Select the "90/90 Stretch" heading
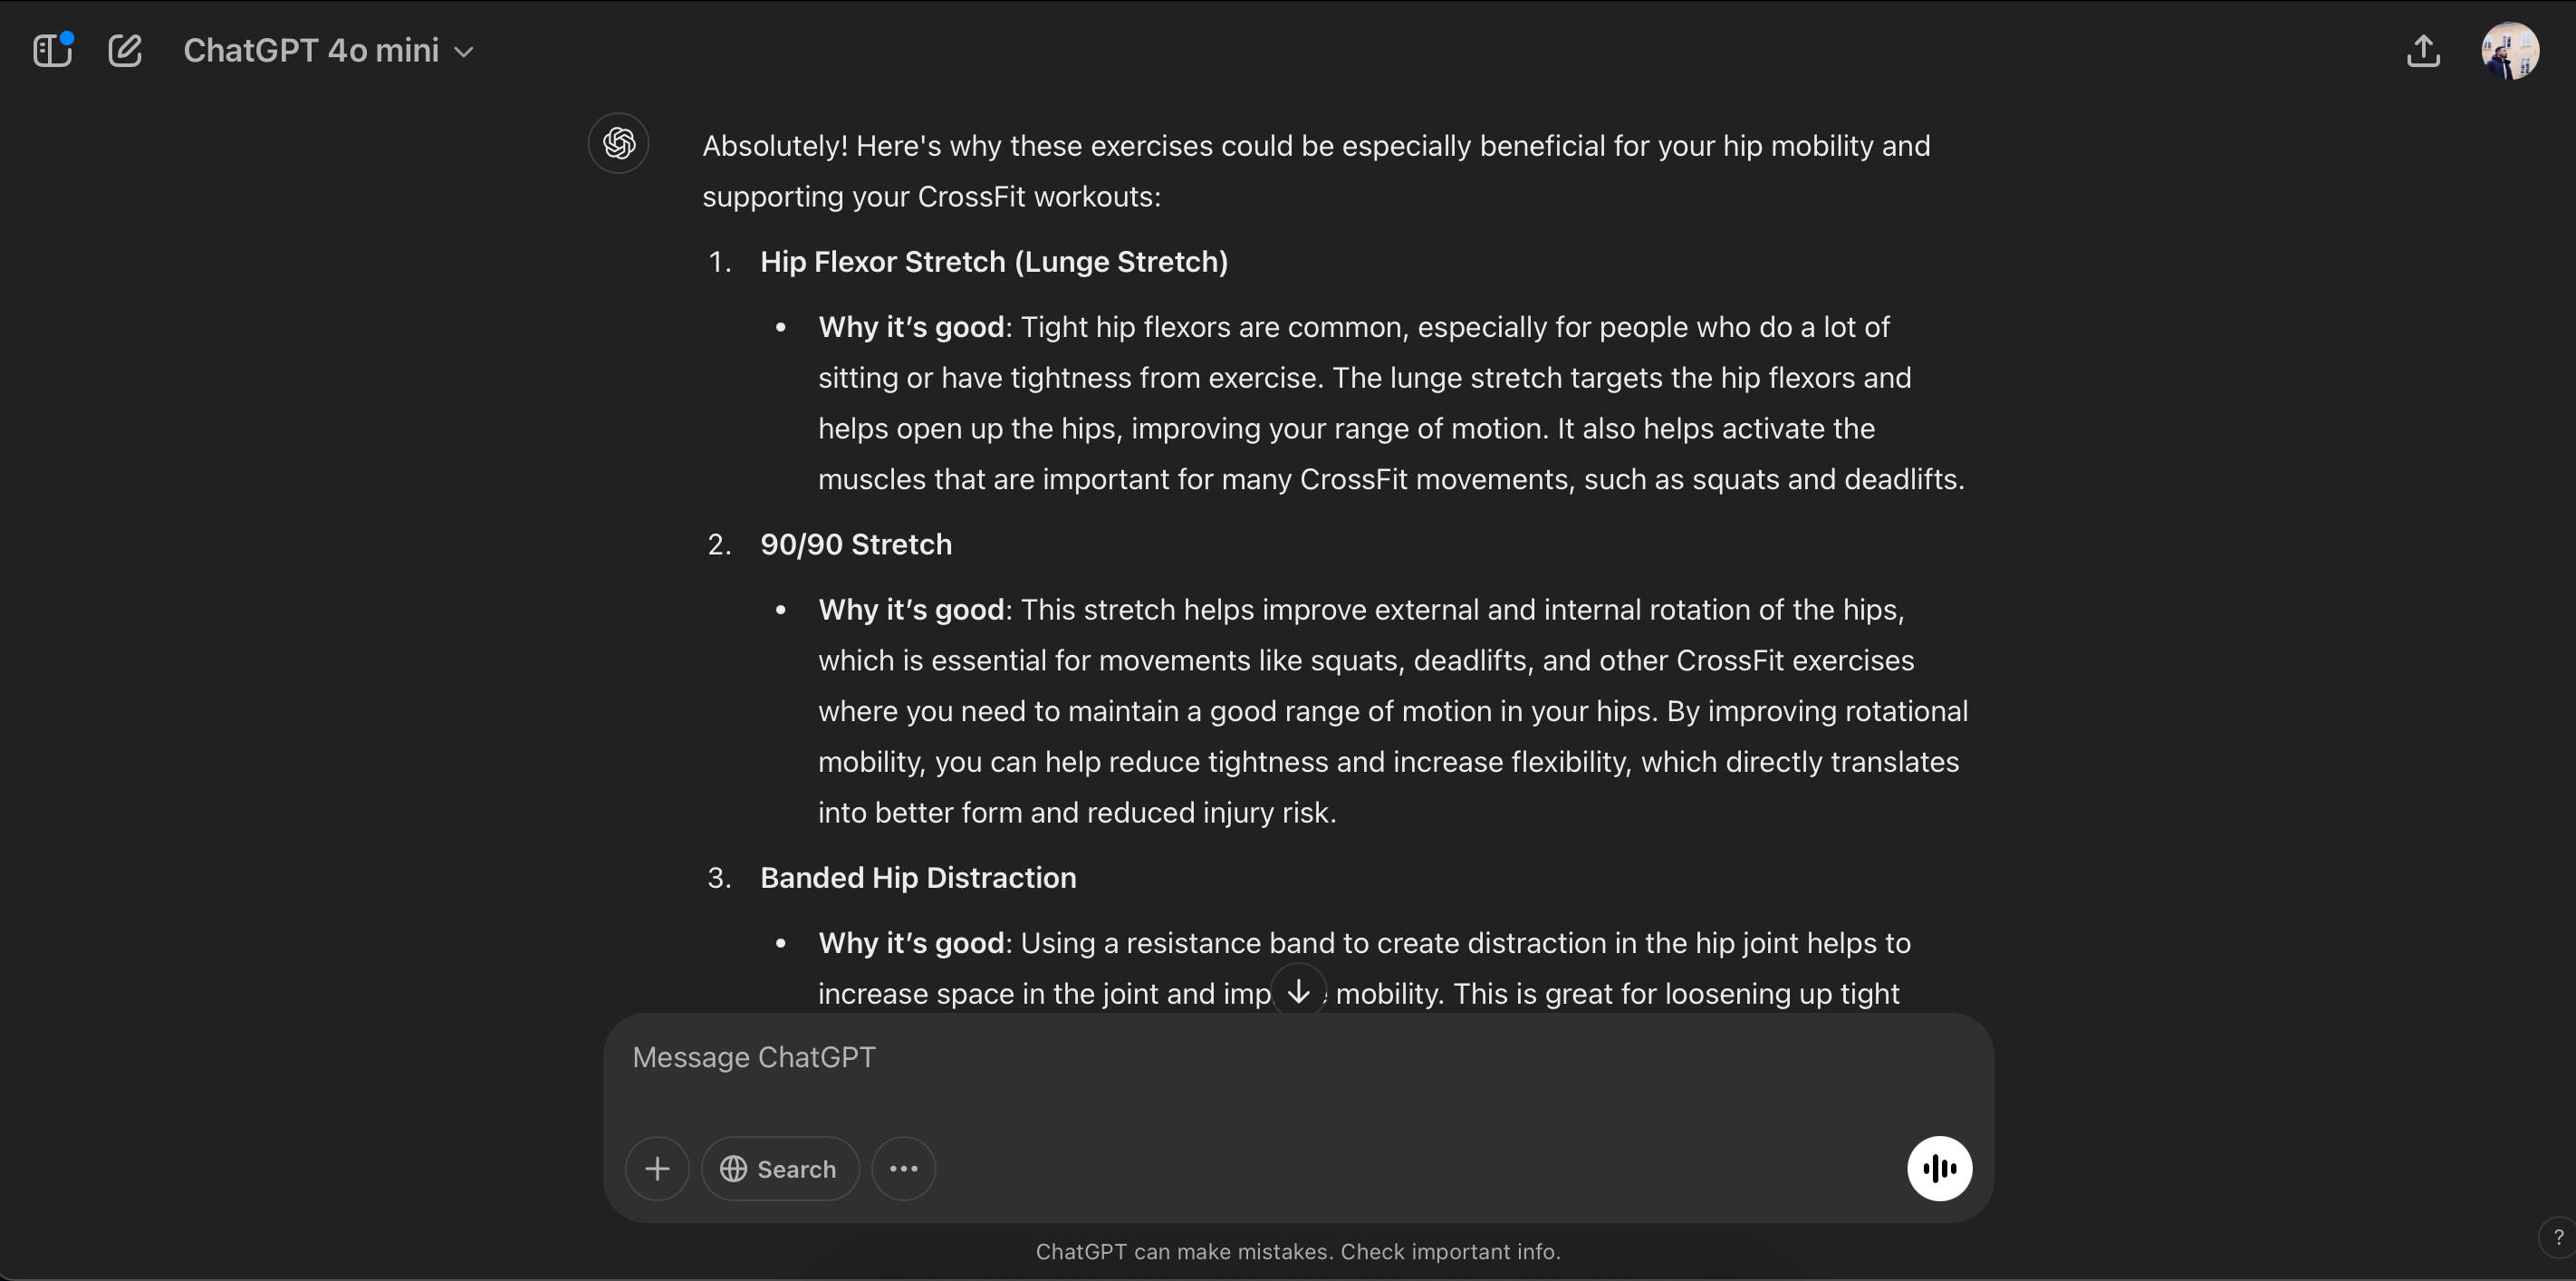This screenshot has width=2576, height=1281. click(855, 545)
